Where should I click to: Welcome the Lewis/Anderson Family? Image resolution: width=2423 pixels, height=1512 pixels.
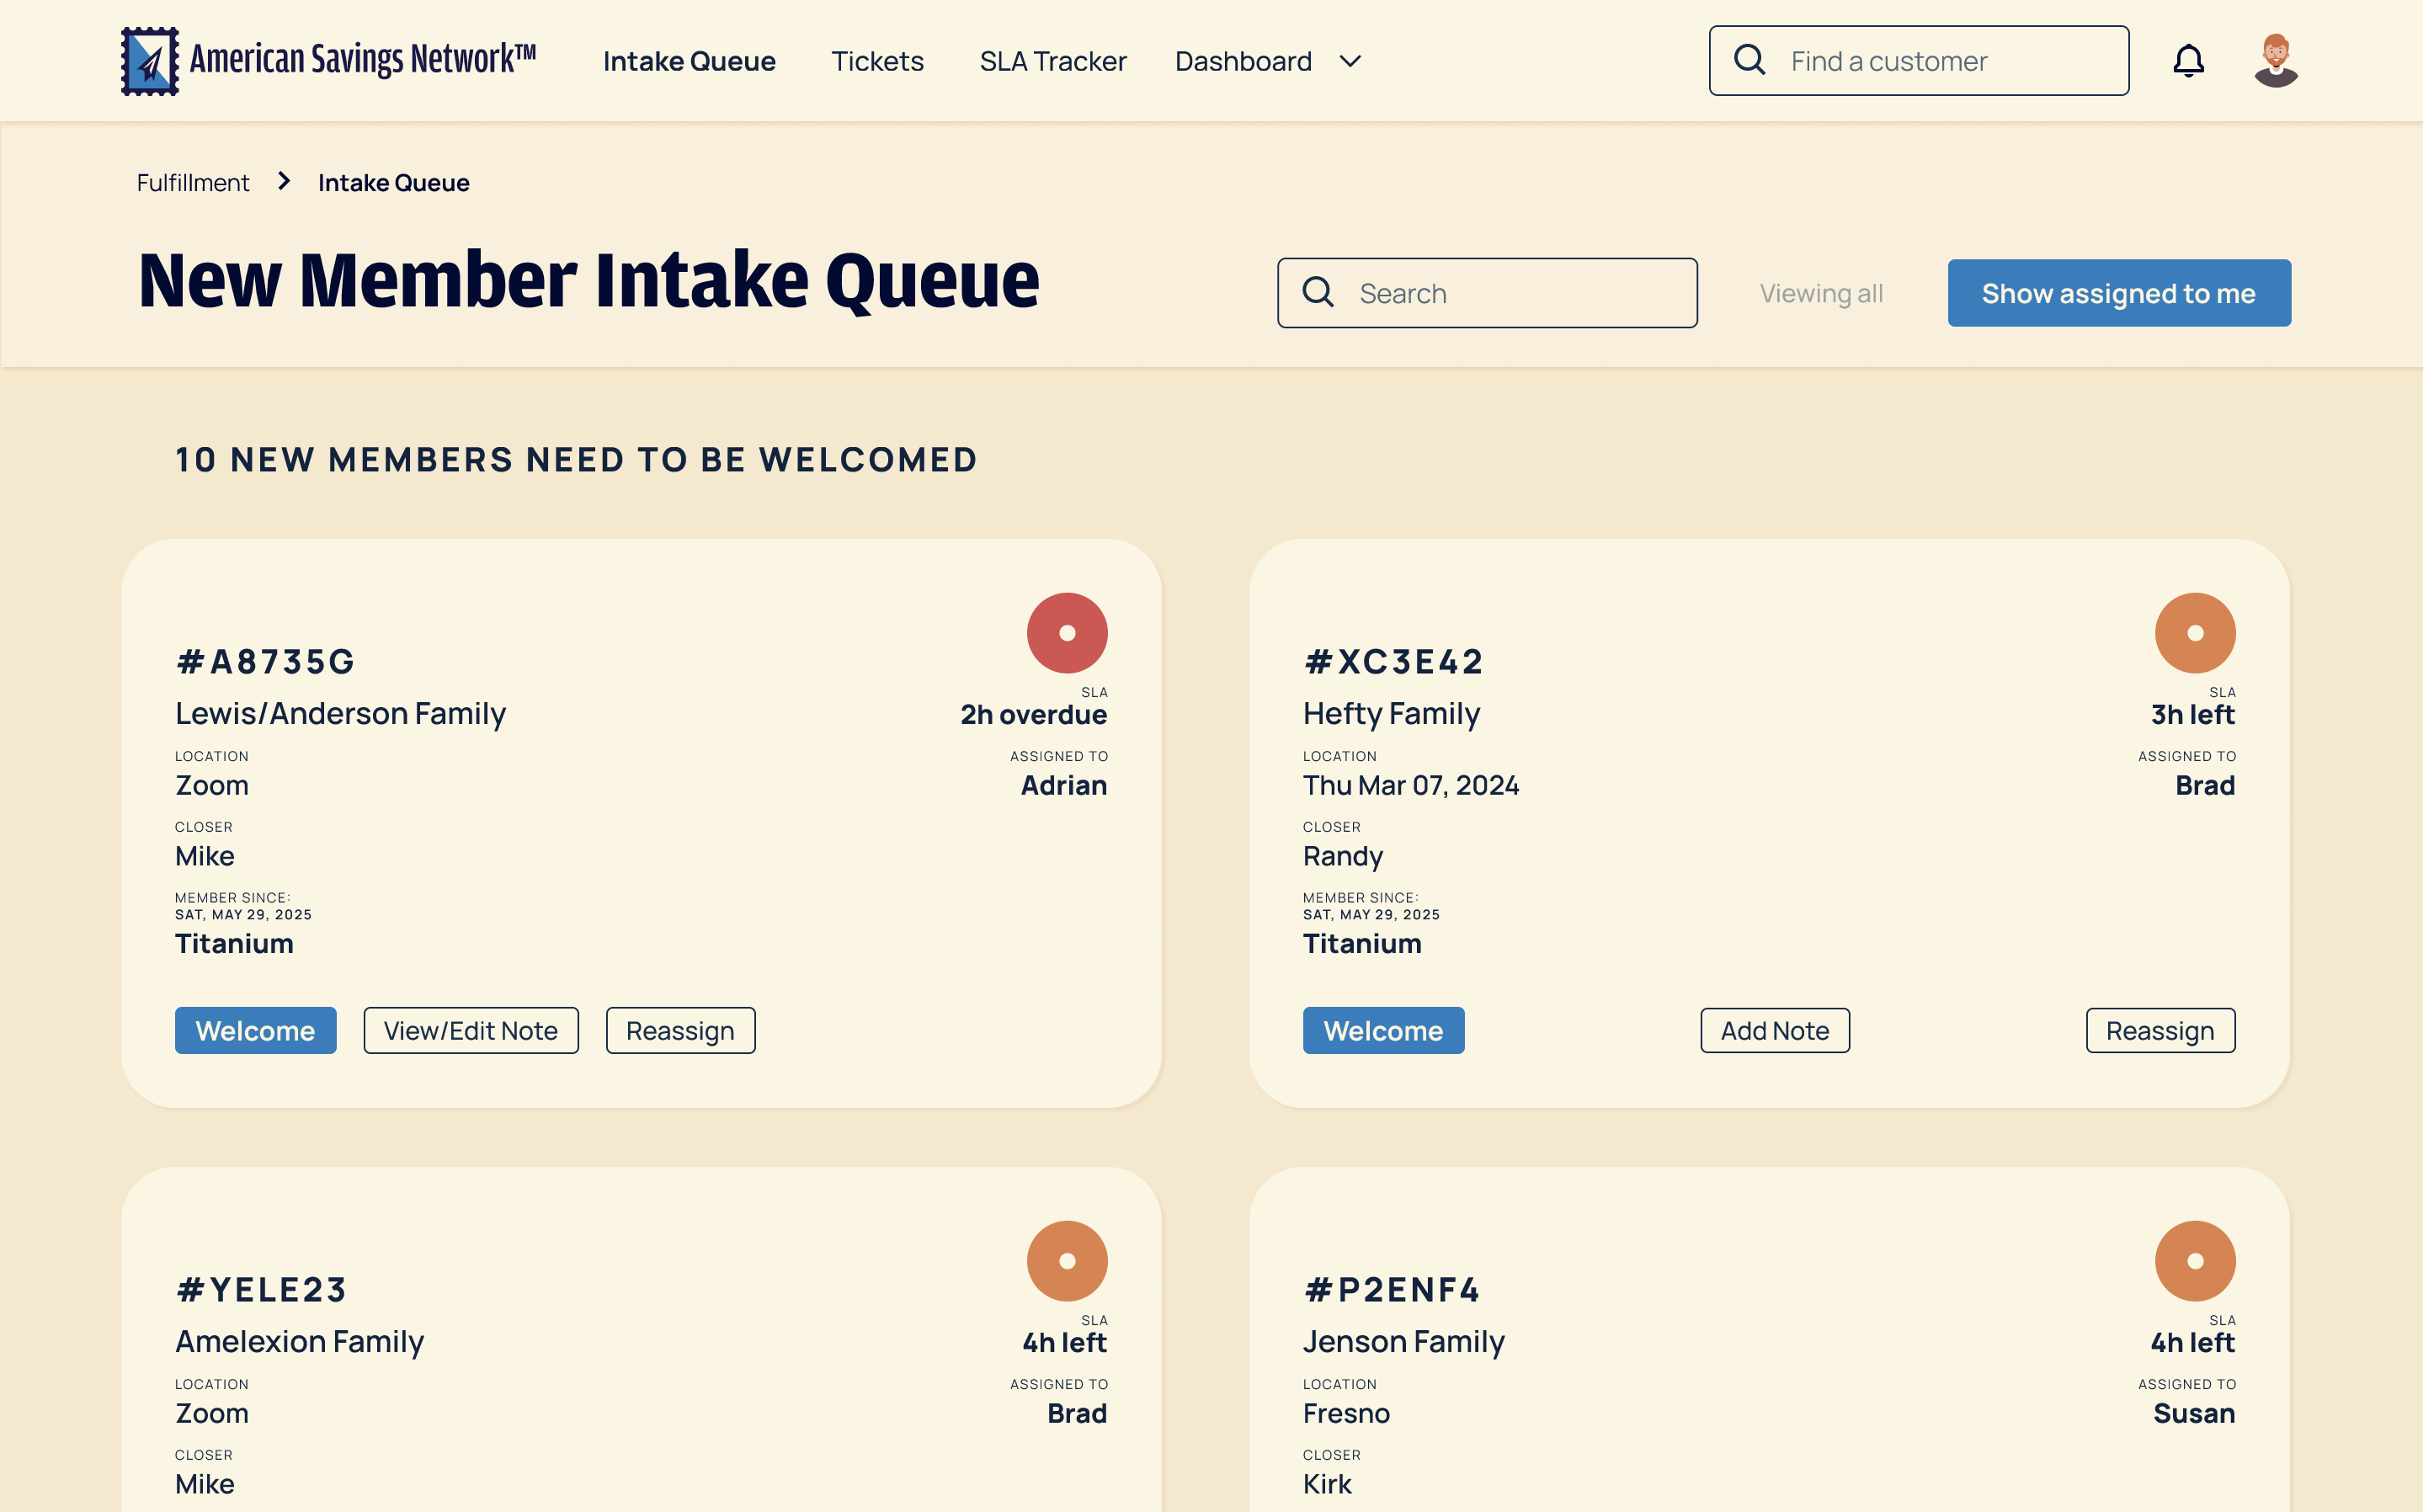255,1030
